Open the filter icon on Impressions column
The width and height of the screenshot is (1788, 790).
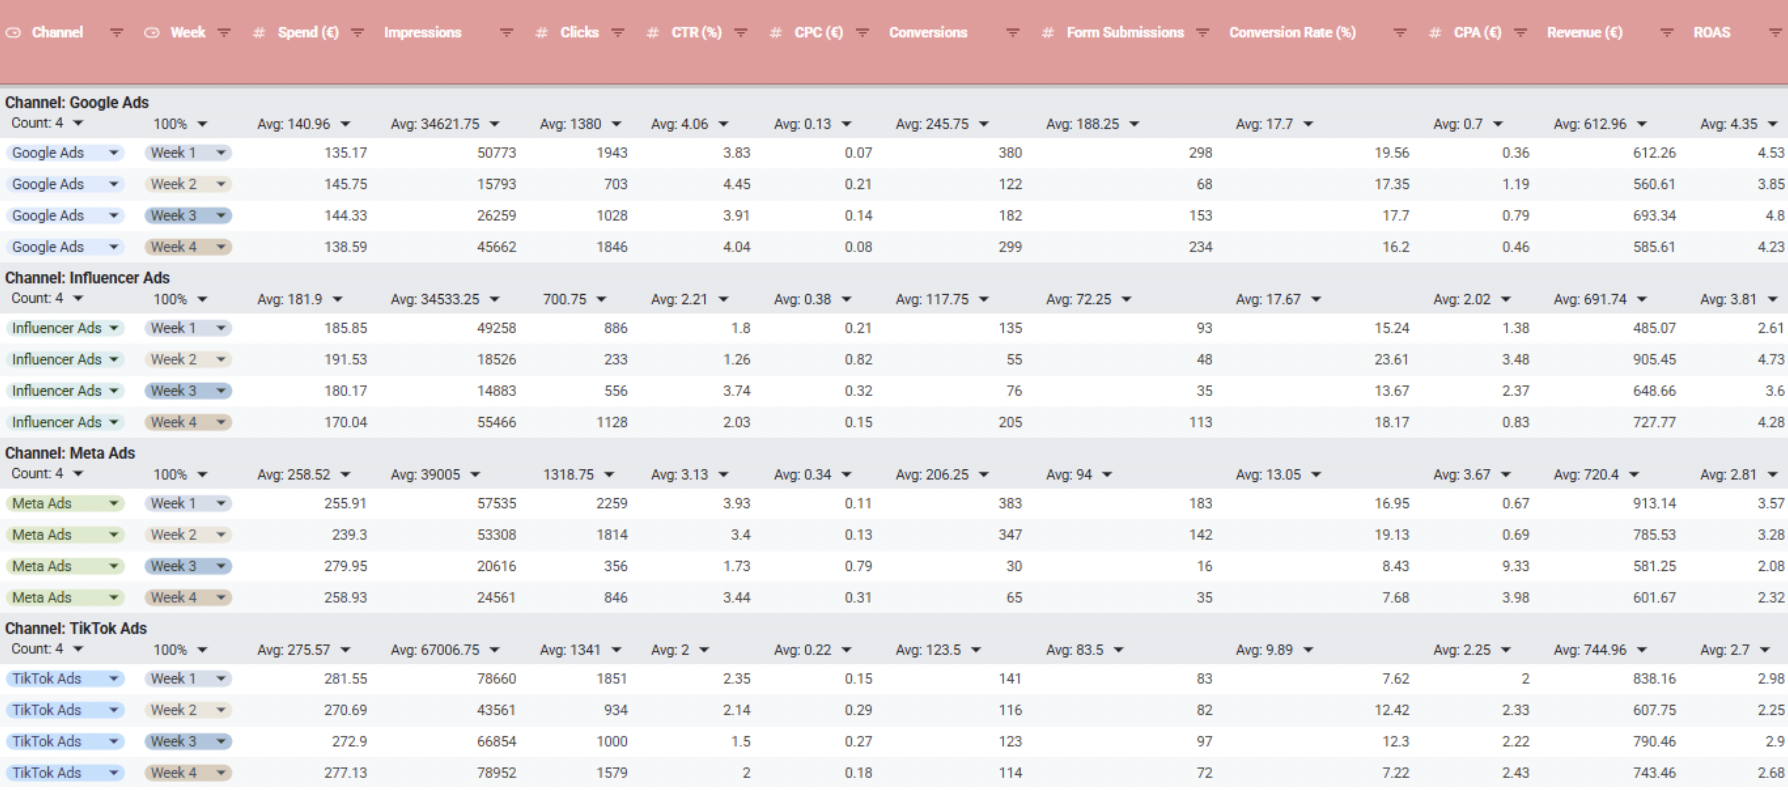click(506, 33)
